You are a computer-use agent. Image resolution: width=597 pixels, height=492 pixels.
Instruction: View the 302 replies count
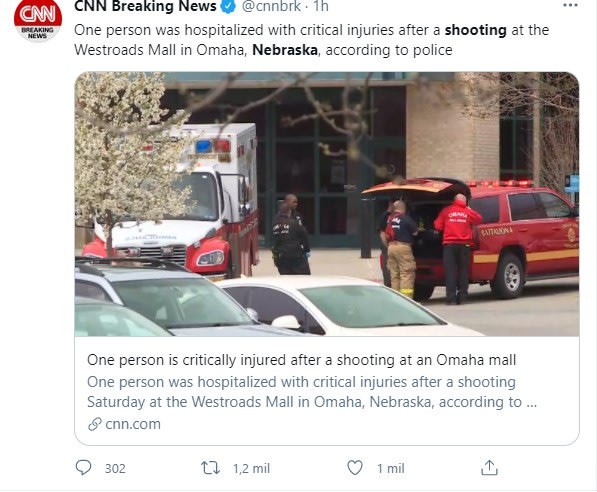coord(115,468)
